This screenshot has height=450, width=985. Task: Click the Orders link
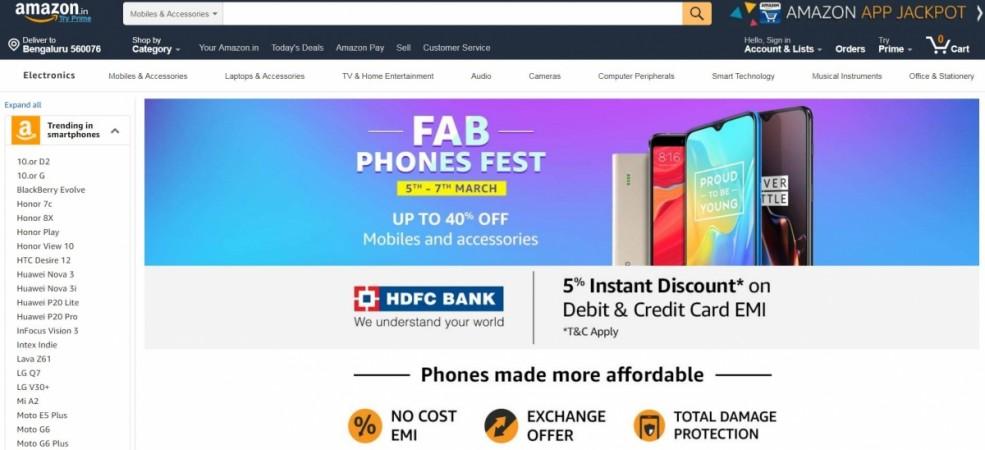coord(850,49)
